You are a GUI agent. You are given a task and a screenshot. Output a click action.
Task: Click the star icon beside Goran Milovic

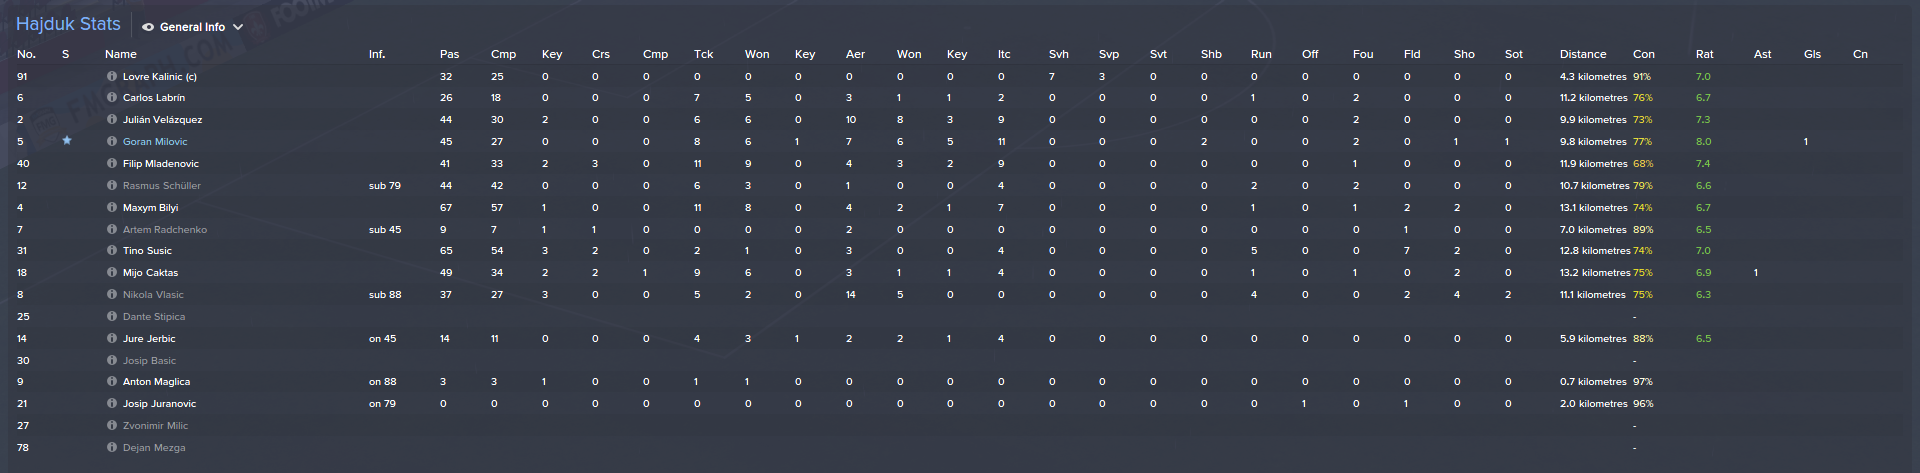(67, 141)
